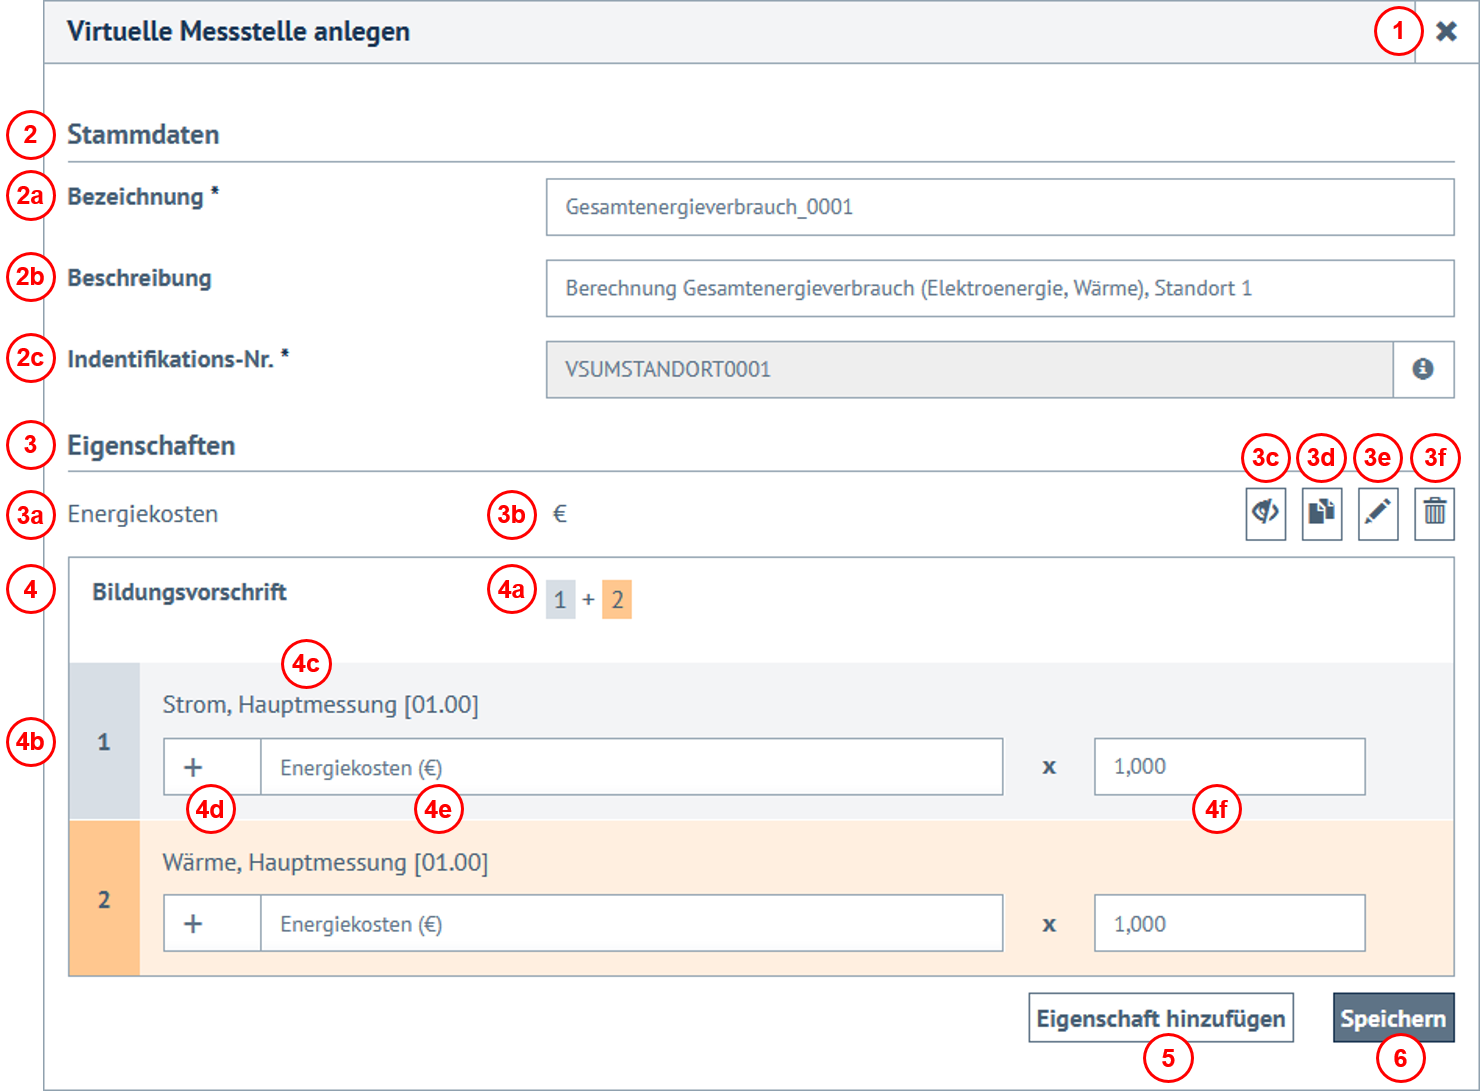Click inside the Beschreibung field
The width and height of the screenshot is (1480, 1091).
[x=999, y=288]
